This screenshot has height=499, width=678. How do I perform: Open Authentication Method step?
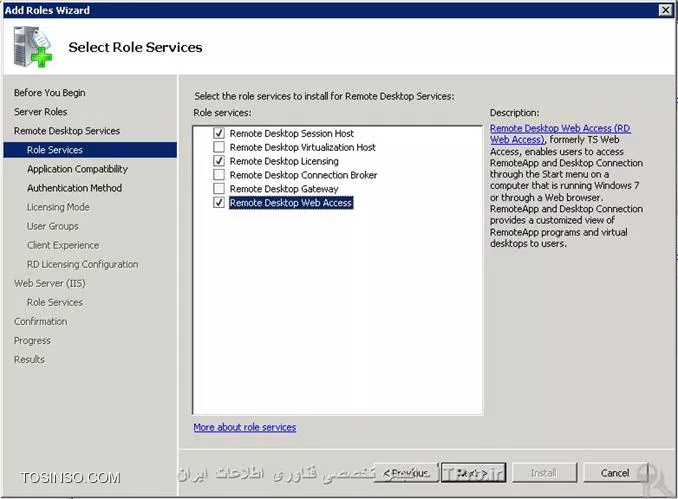pos(74,188)
